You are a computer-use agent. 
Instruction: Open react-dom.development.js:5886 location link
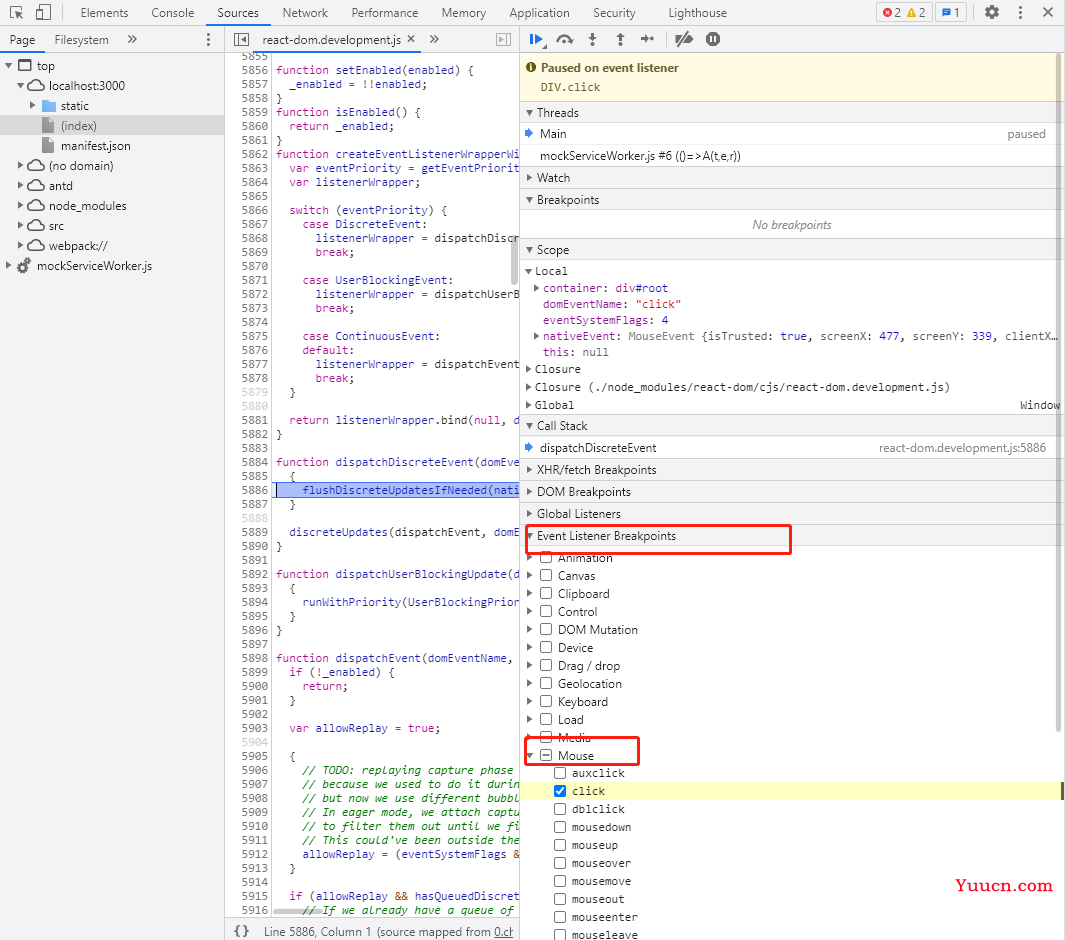click(x=962, y=448)
